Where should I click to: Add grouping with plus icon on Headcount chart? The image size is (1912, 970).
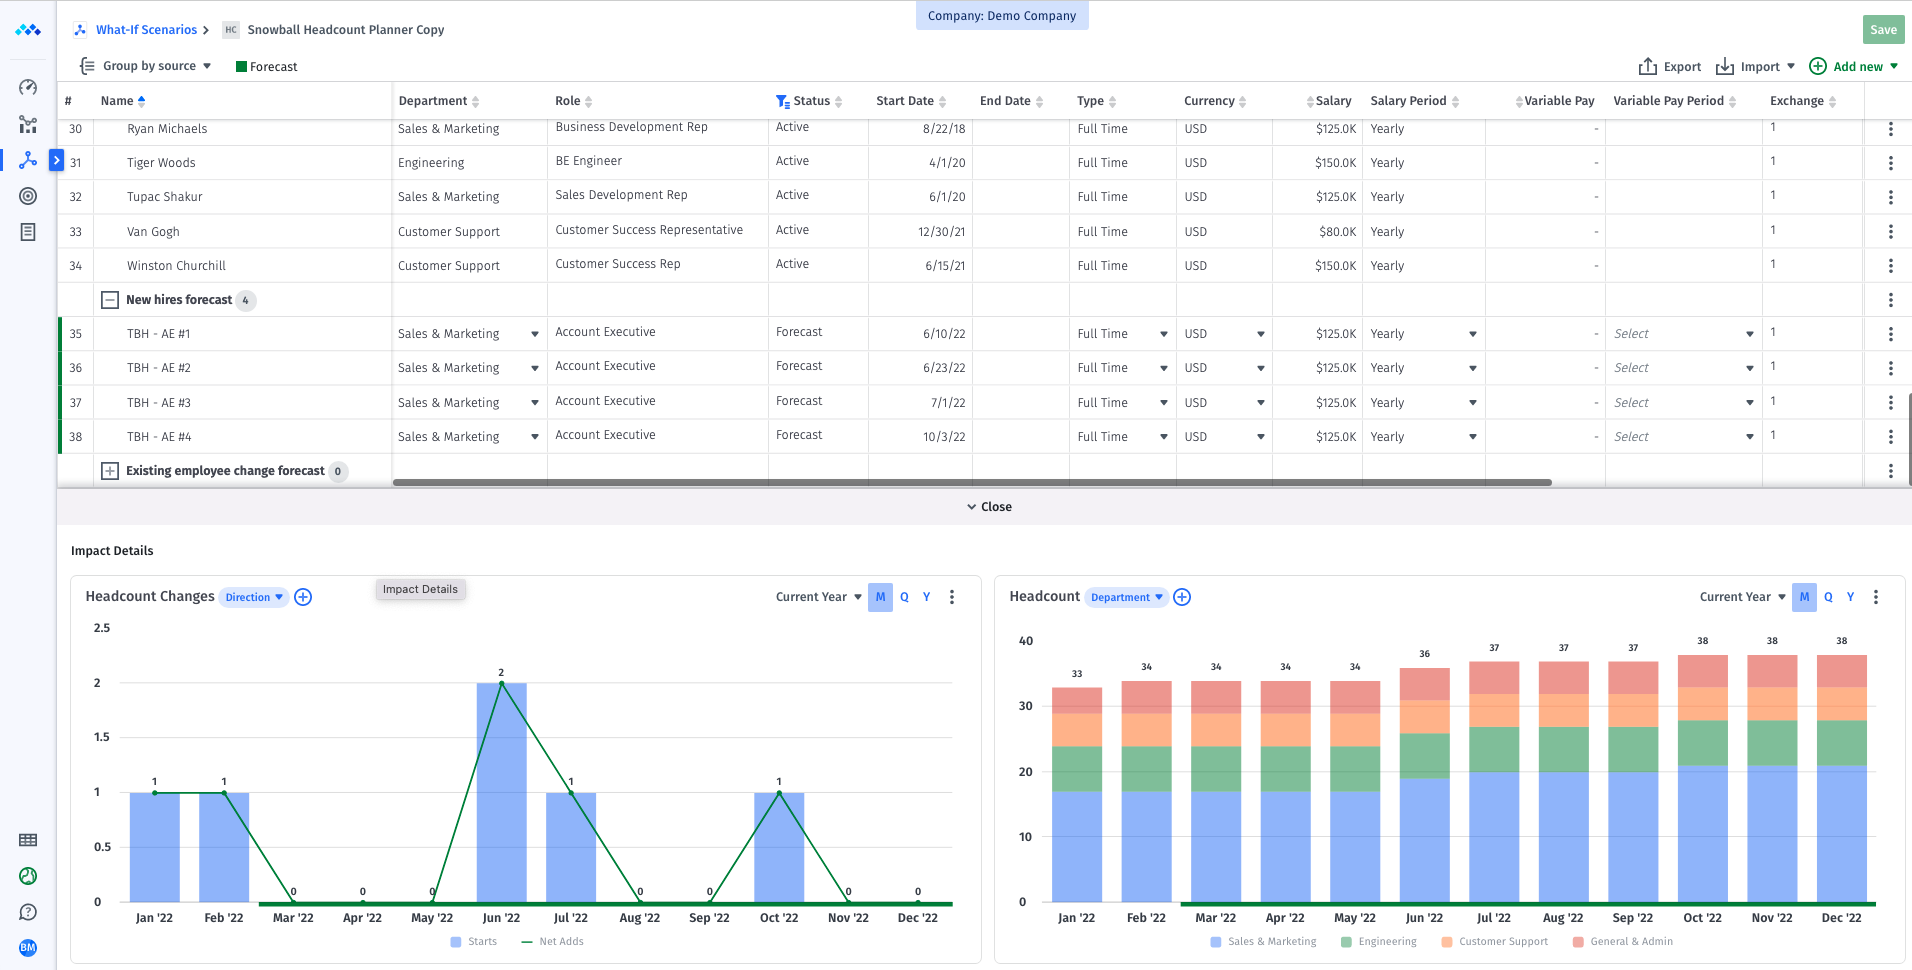click(1182, 597)
